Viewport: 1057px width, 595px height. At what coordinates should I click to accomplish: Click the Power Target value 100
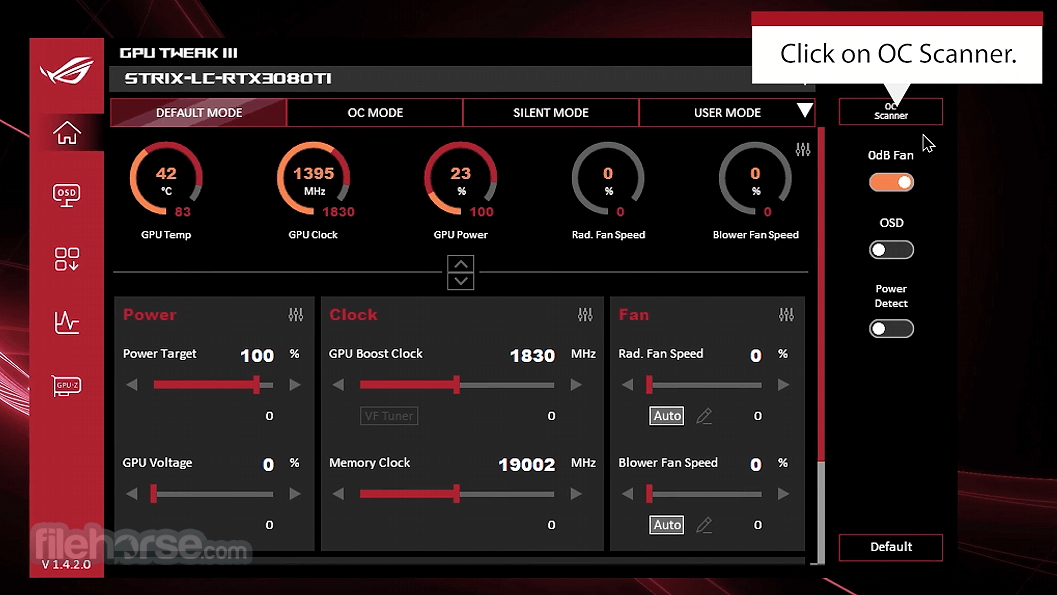[257, 355]
